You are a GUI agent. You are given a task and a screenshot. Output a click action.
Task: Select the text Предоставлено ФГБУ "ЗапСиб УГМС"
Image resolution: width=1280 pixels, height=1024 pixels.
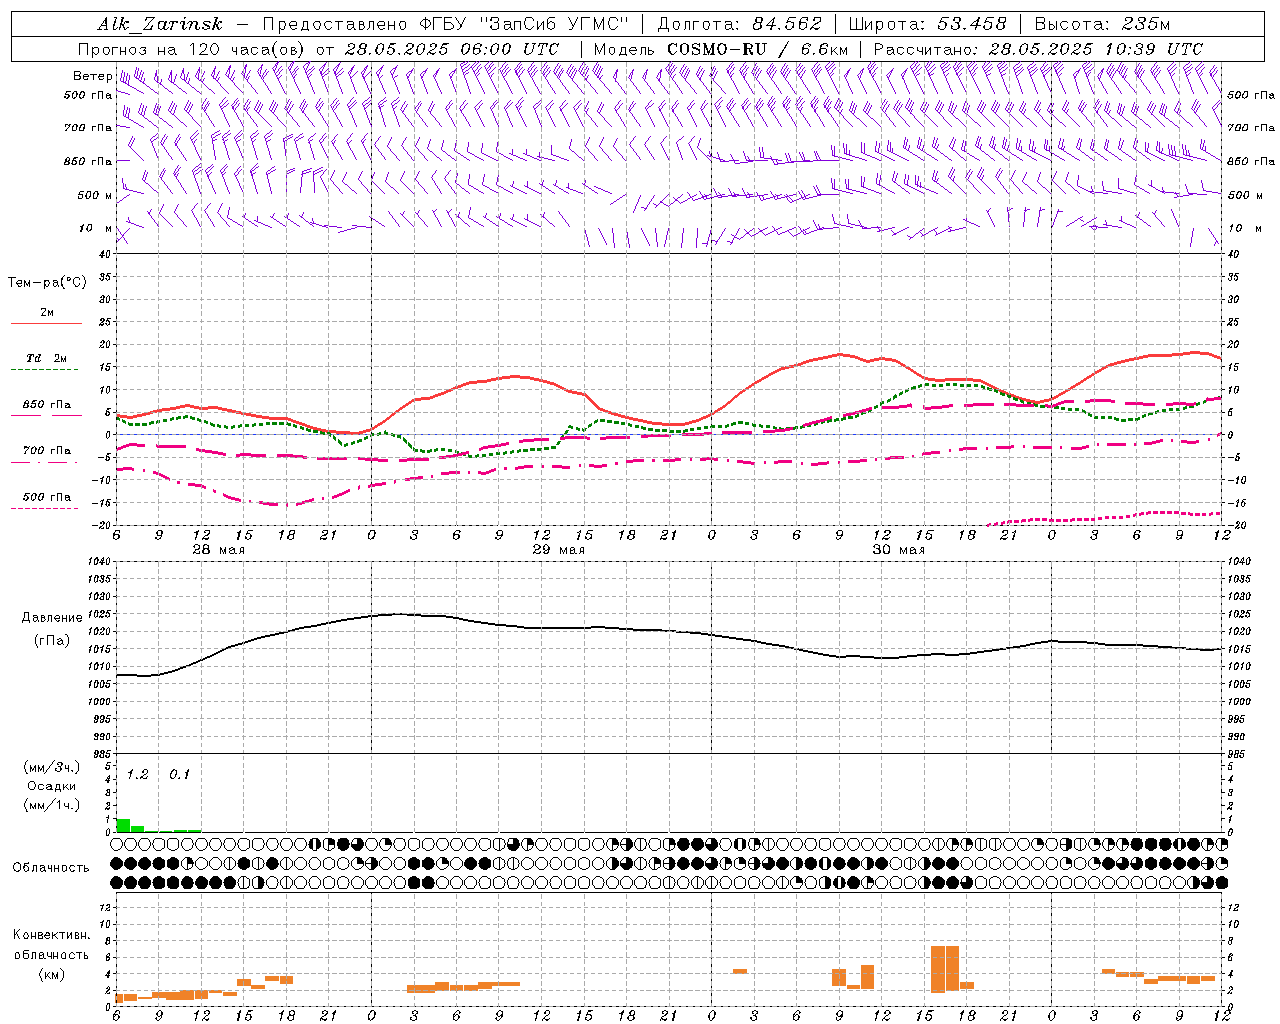pyautogui.click(x=445, y=24)
